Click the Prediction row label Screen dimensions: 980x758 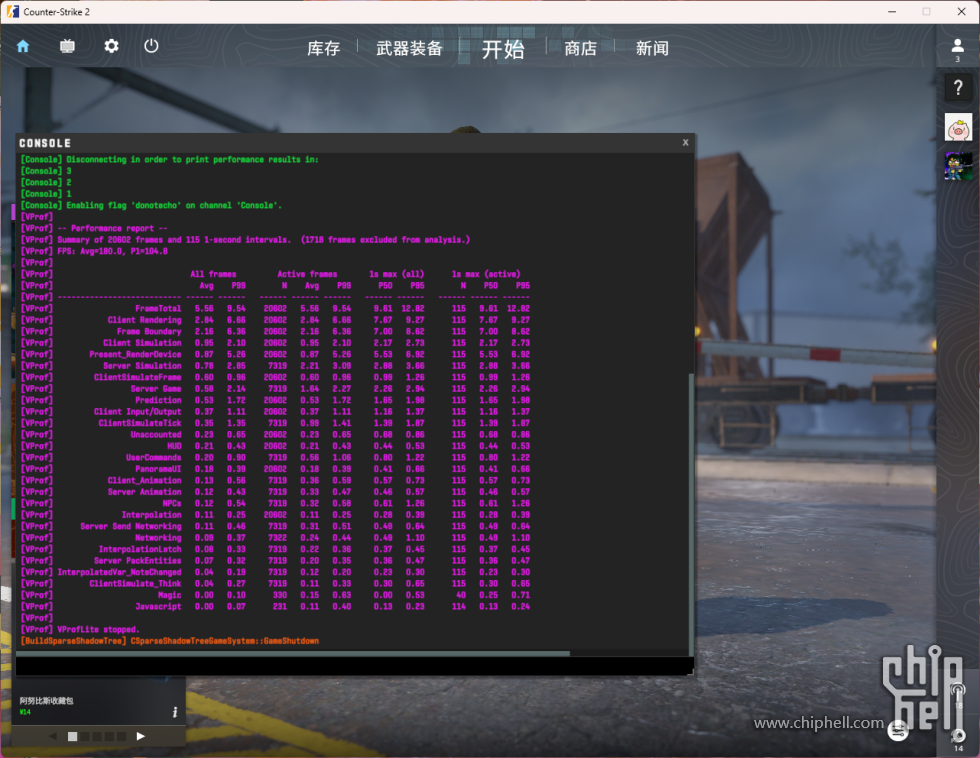[x=158, y=400]
